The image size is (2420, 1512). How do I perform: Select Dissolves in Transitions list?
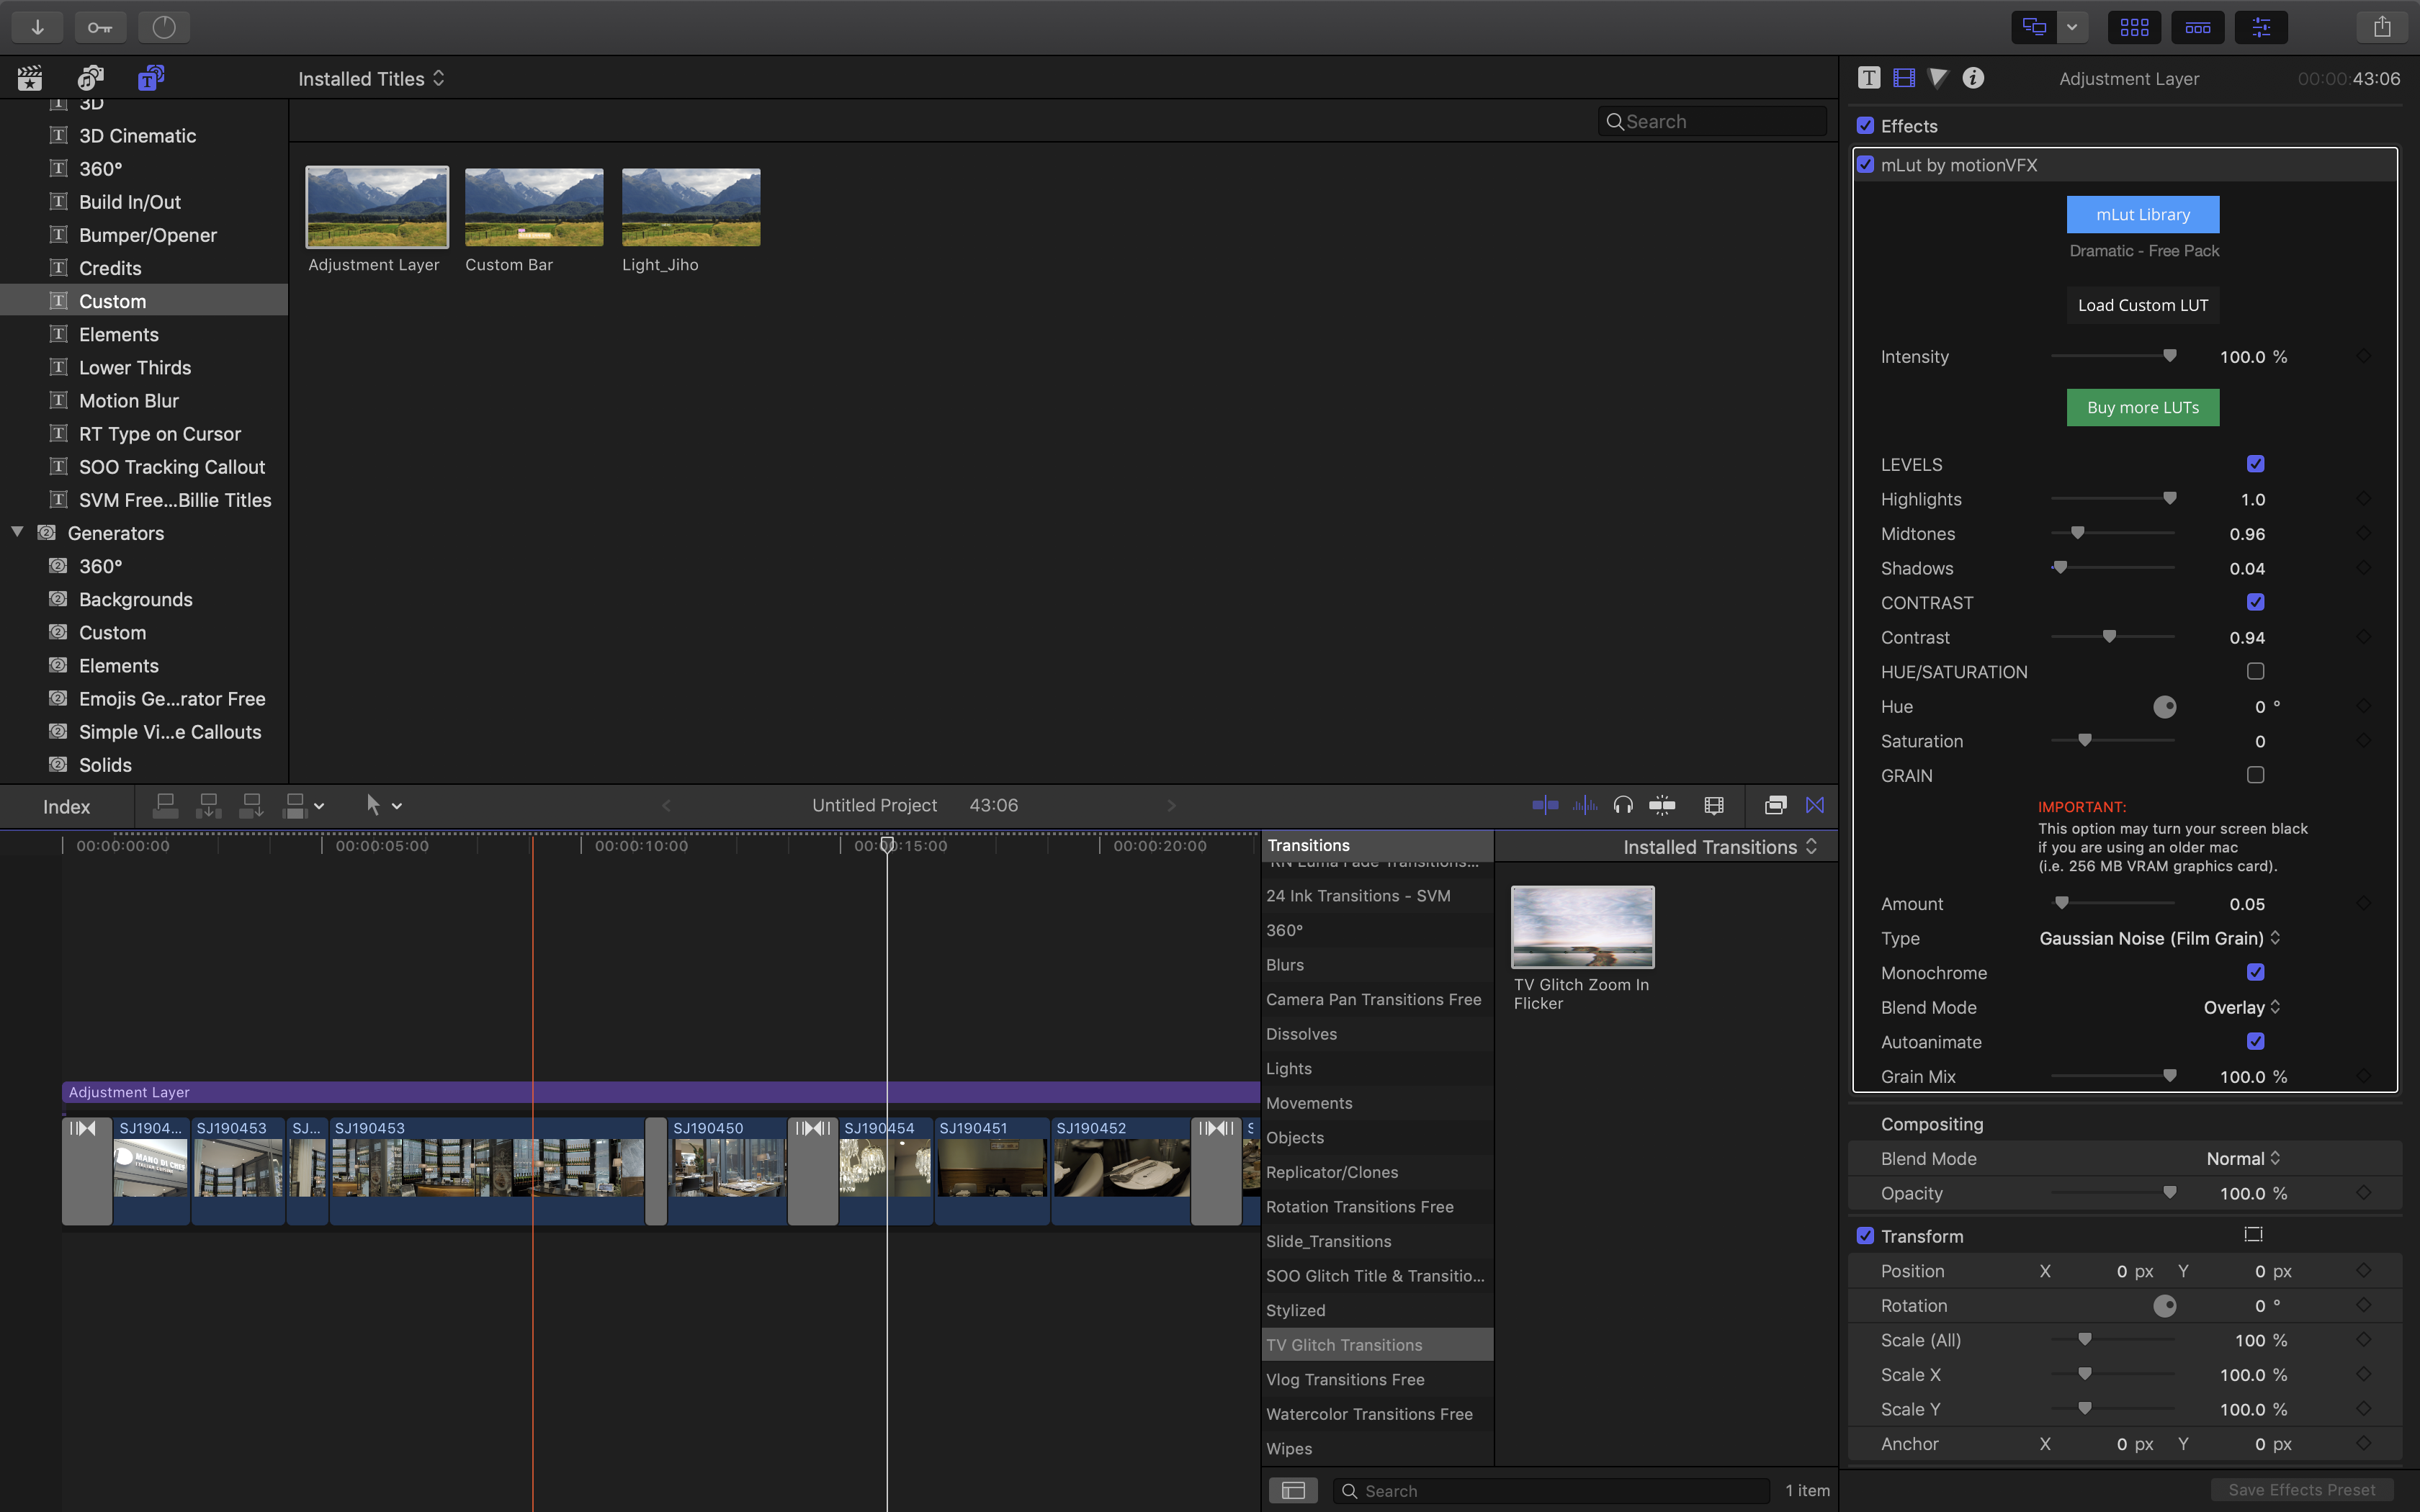click(1301, 1034)
